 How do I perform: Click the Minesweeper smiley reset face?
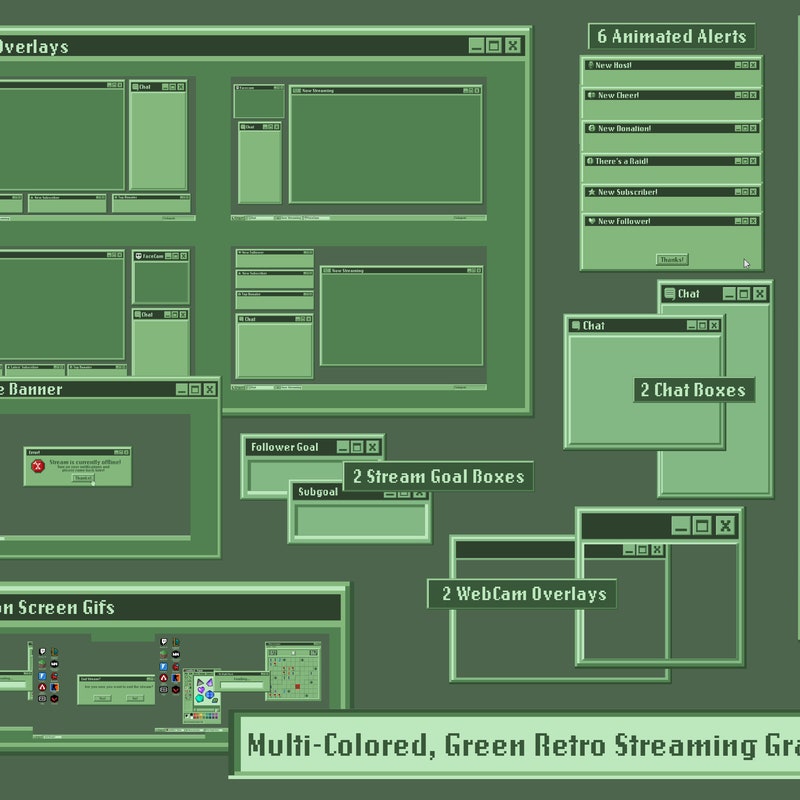[x=293, y=653]
